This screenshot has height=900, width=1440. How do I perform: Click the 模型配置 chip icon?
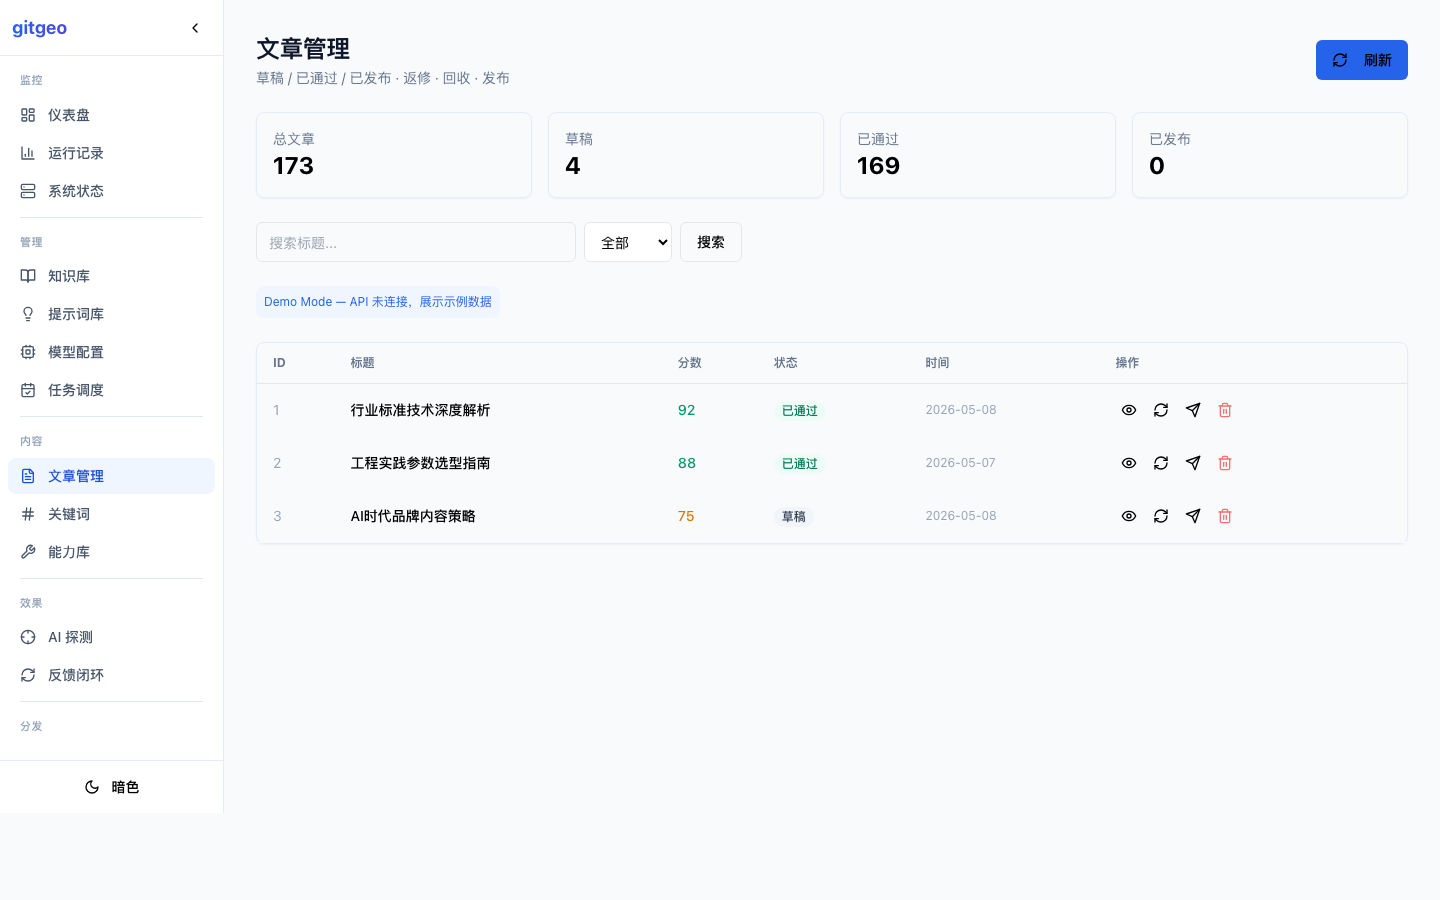[28, 352]
